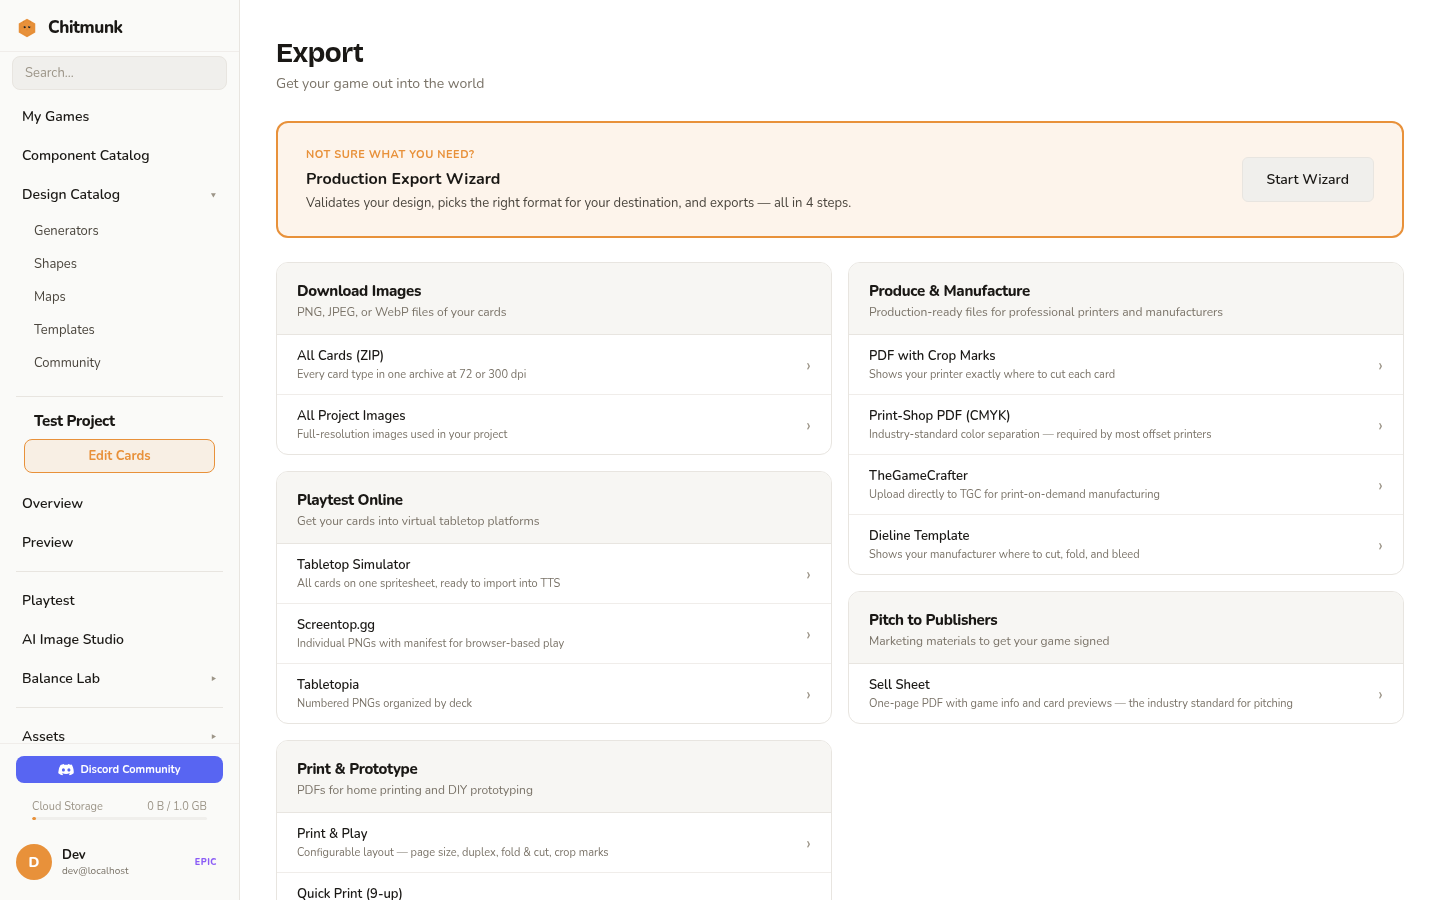The width and height of the screenshot is (1440, 900).
Task: Choose TheGameCrafter upload option
Action: coord(1126,485)
